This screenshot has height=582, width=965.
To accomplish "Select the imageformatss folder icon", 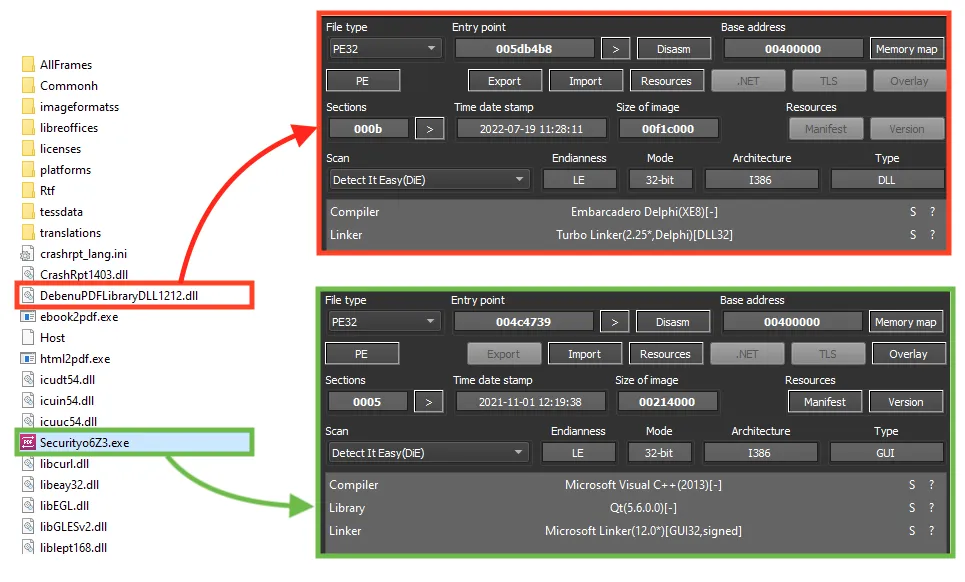I will (x=28, y=106).
